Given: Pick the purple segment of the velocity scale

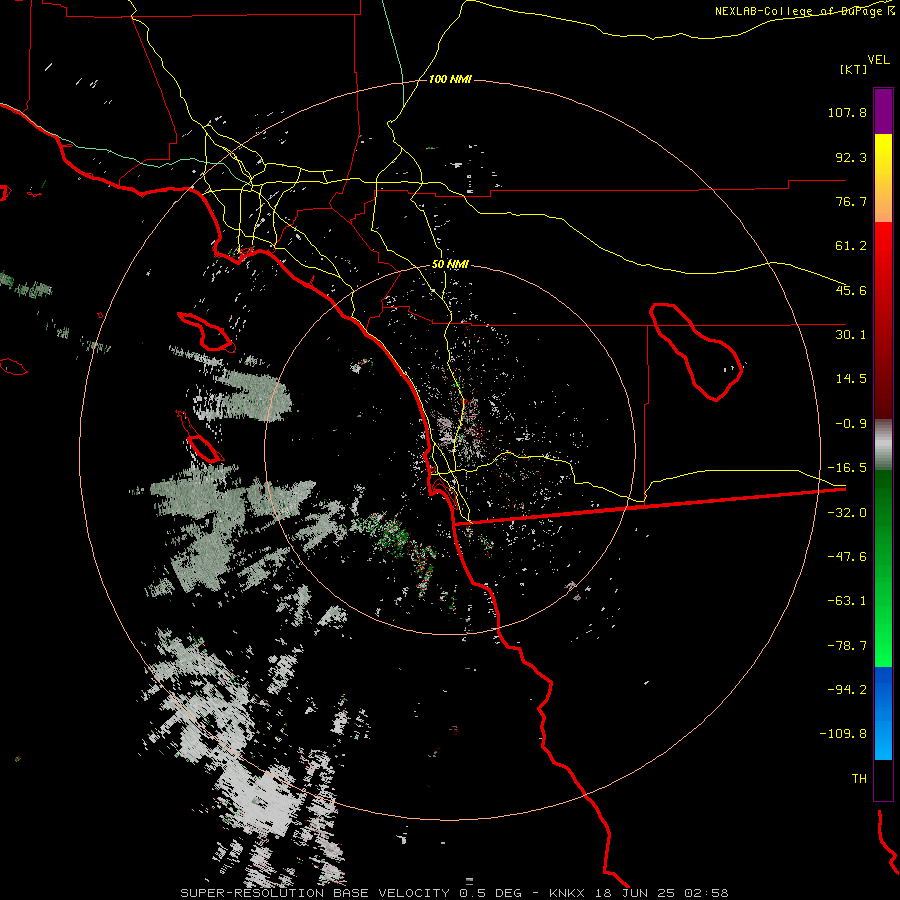Looking at the screenshot, I should pos(883,111).
